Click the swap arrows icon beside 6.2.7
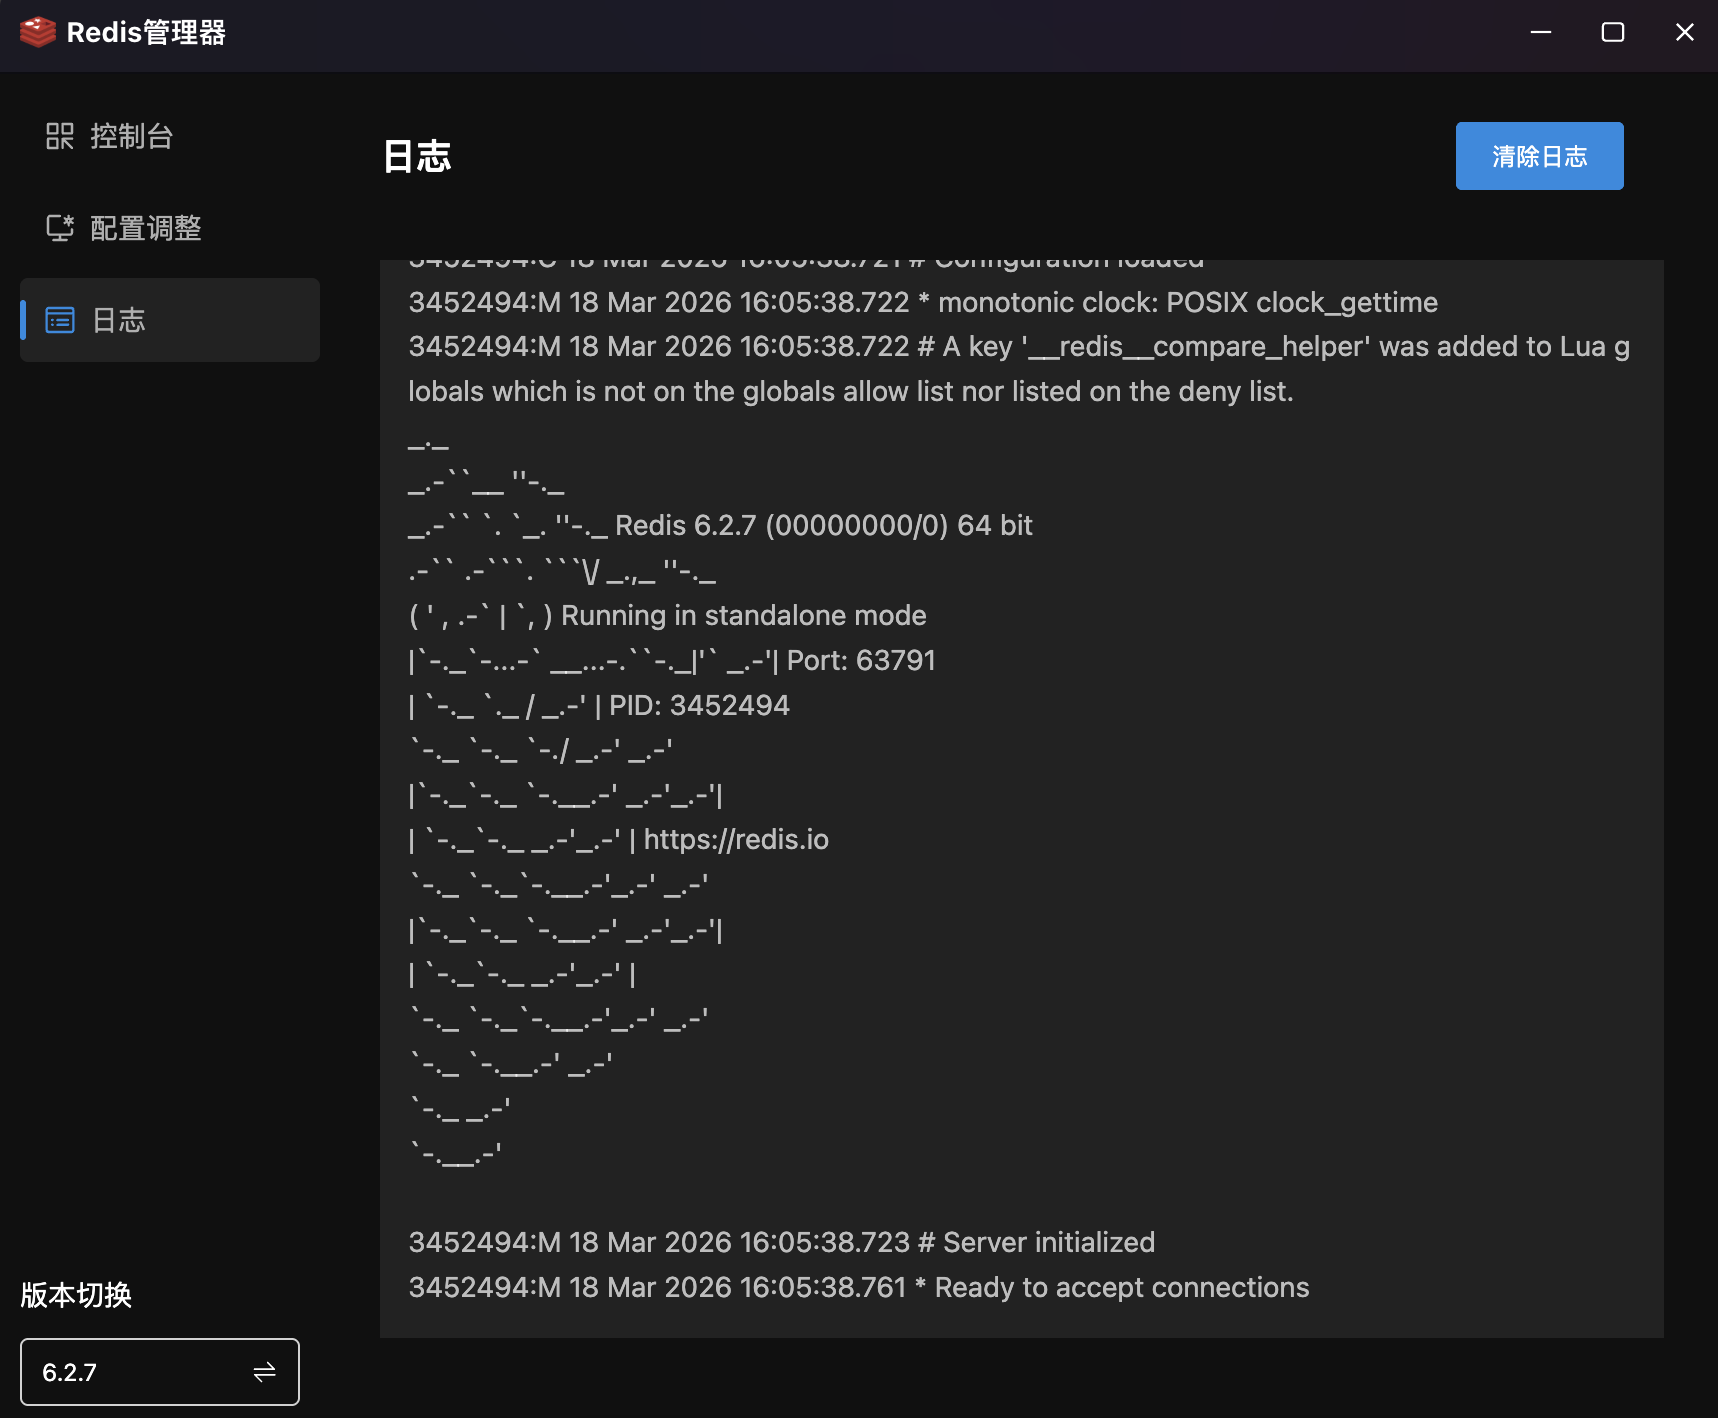Viewport: 1718px width, 1418px height. pos(264,1372)
